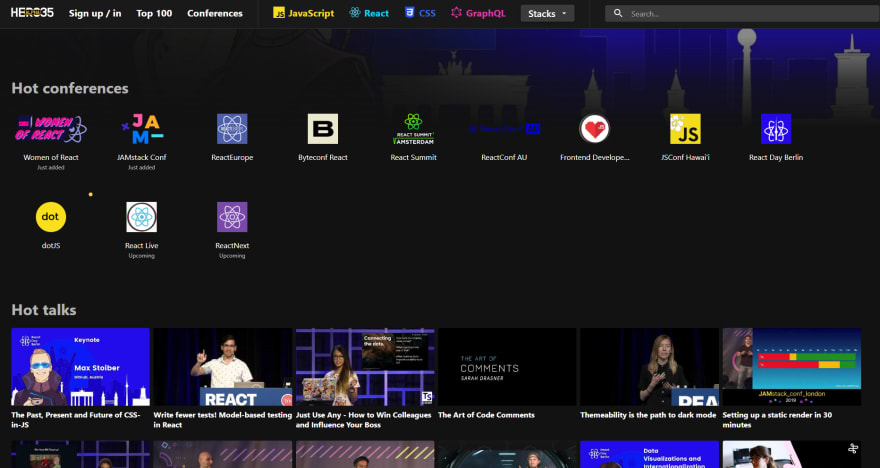Click title "Themeability is the path to dark mode"
The width and height of the screenshot is (880, 468).
(648, 415)
